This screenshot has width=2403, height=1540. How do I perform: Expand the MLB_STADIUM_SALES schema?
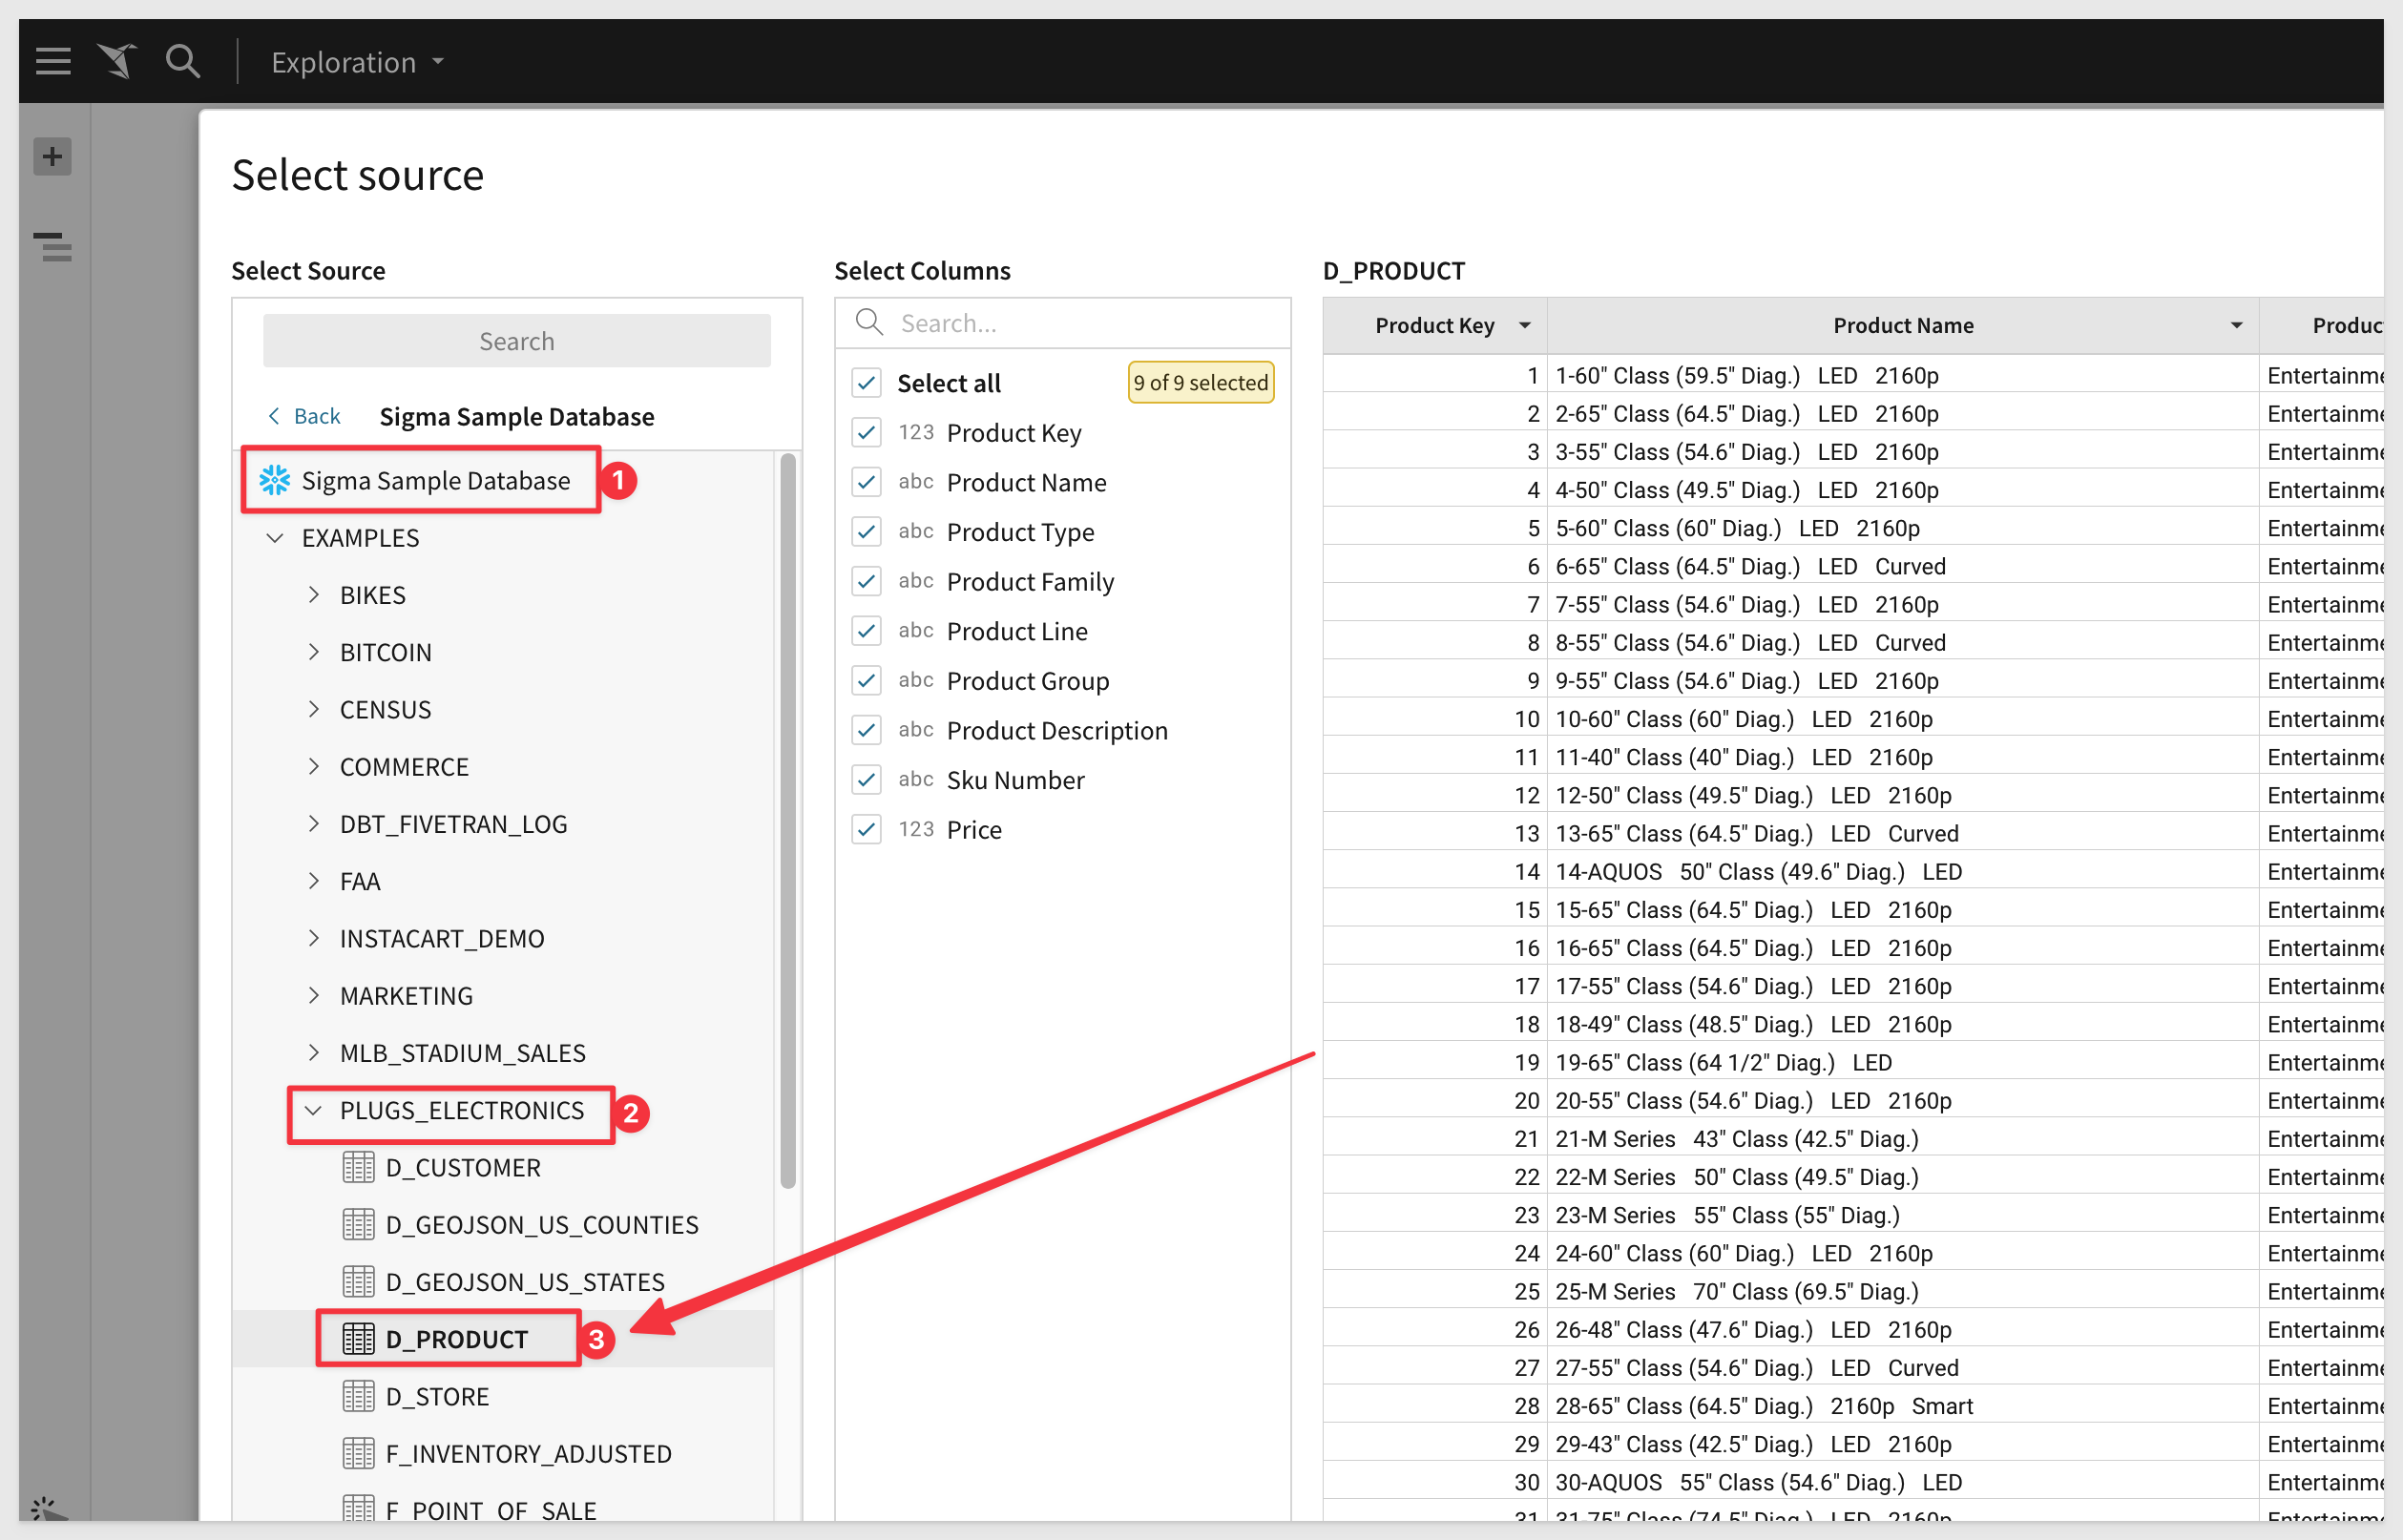coord(313,1052)
